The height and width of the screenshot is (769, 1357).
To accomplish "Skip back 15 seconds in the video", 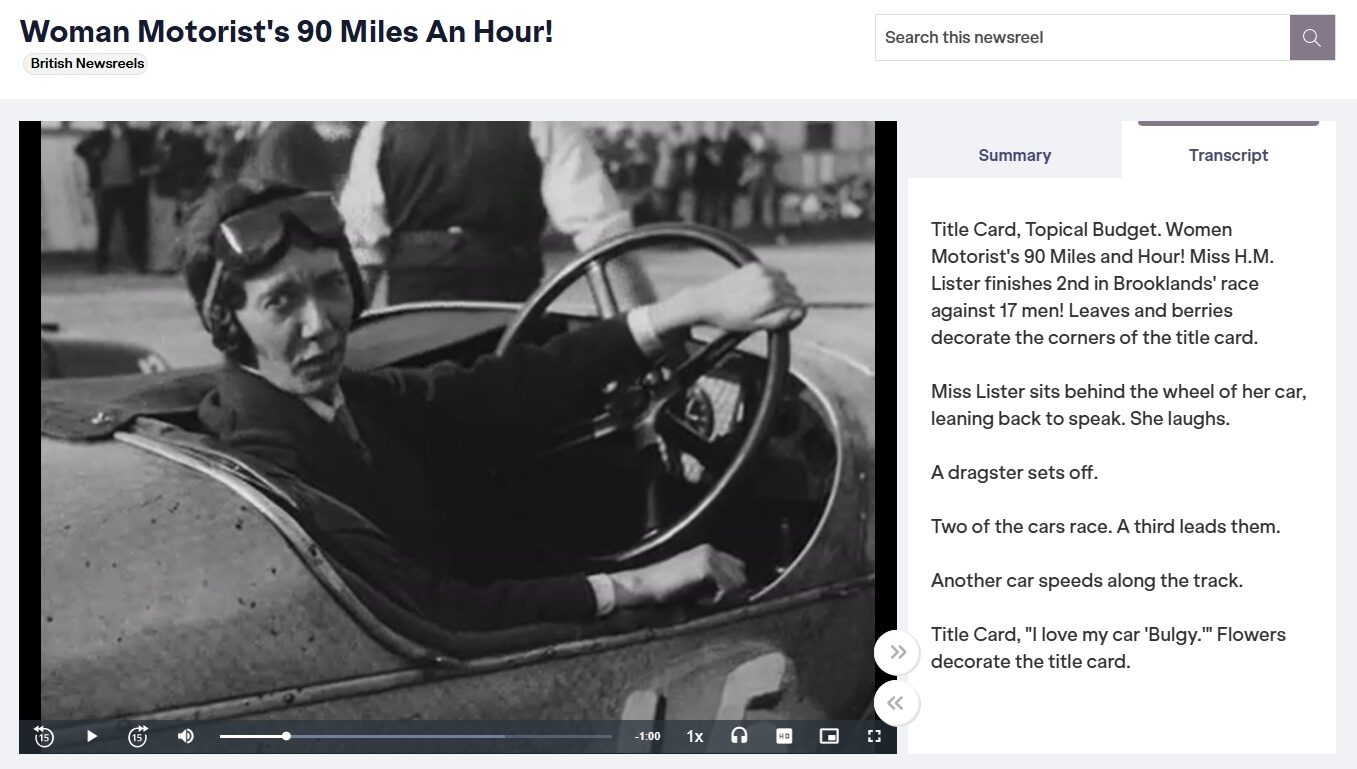I will pos(44,736).
